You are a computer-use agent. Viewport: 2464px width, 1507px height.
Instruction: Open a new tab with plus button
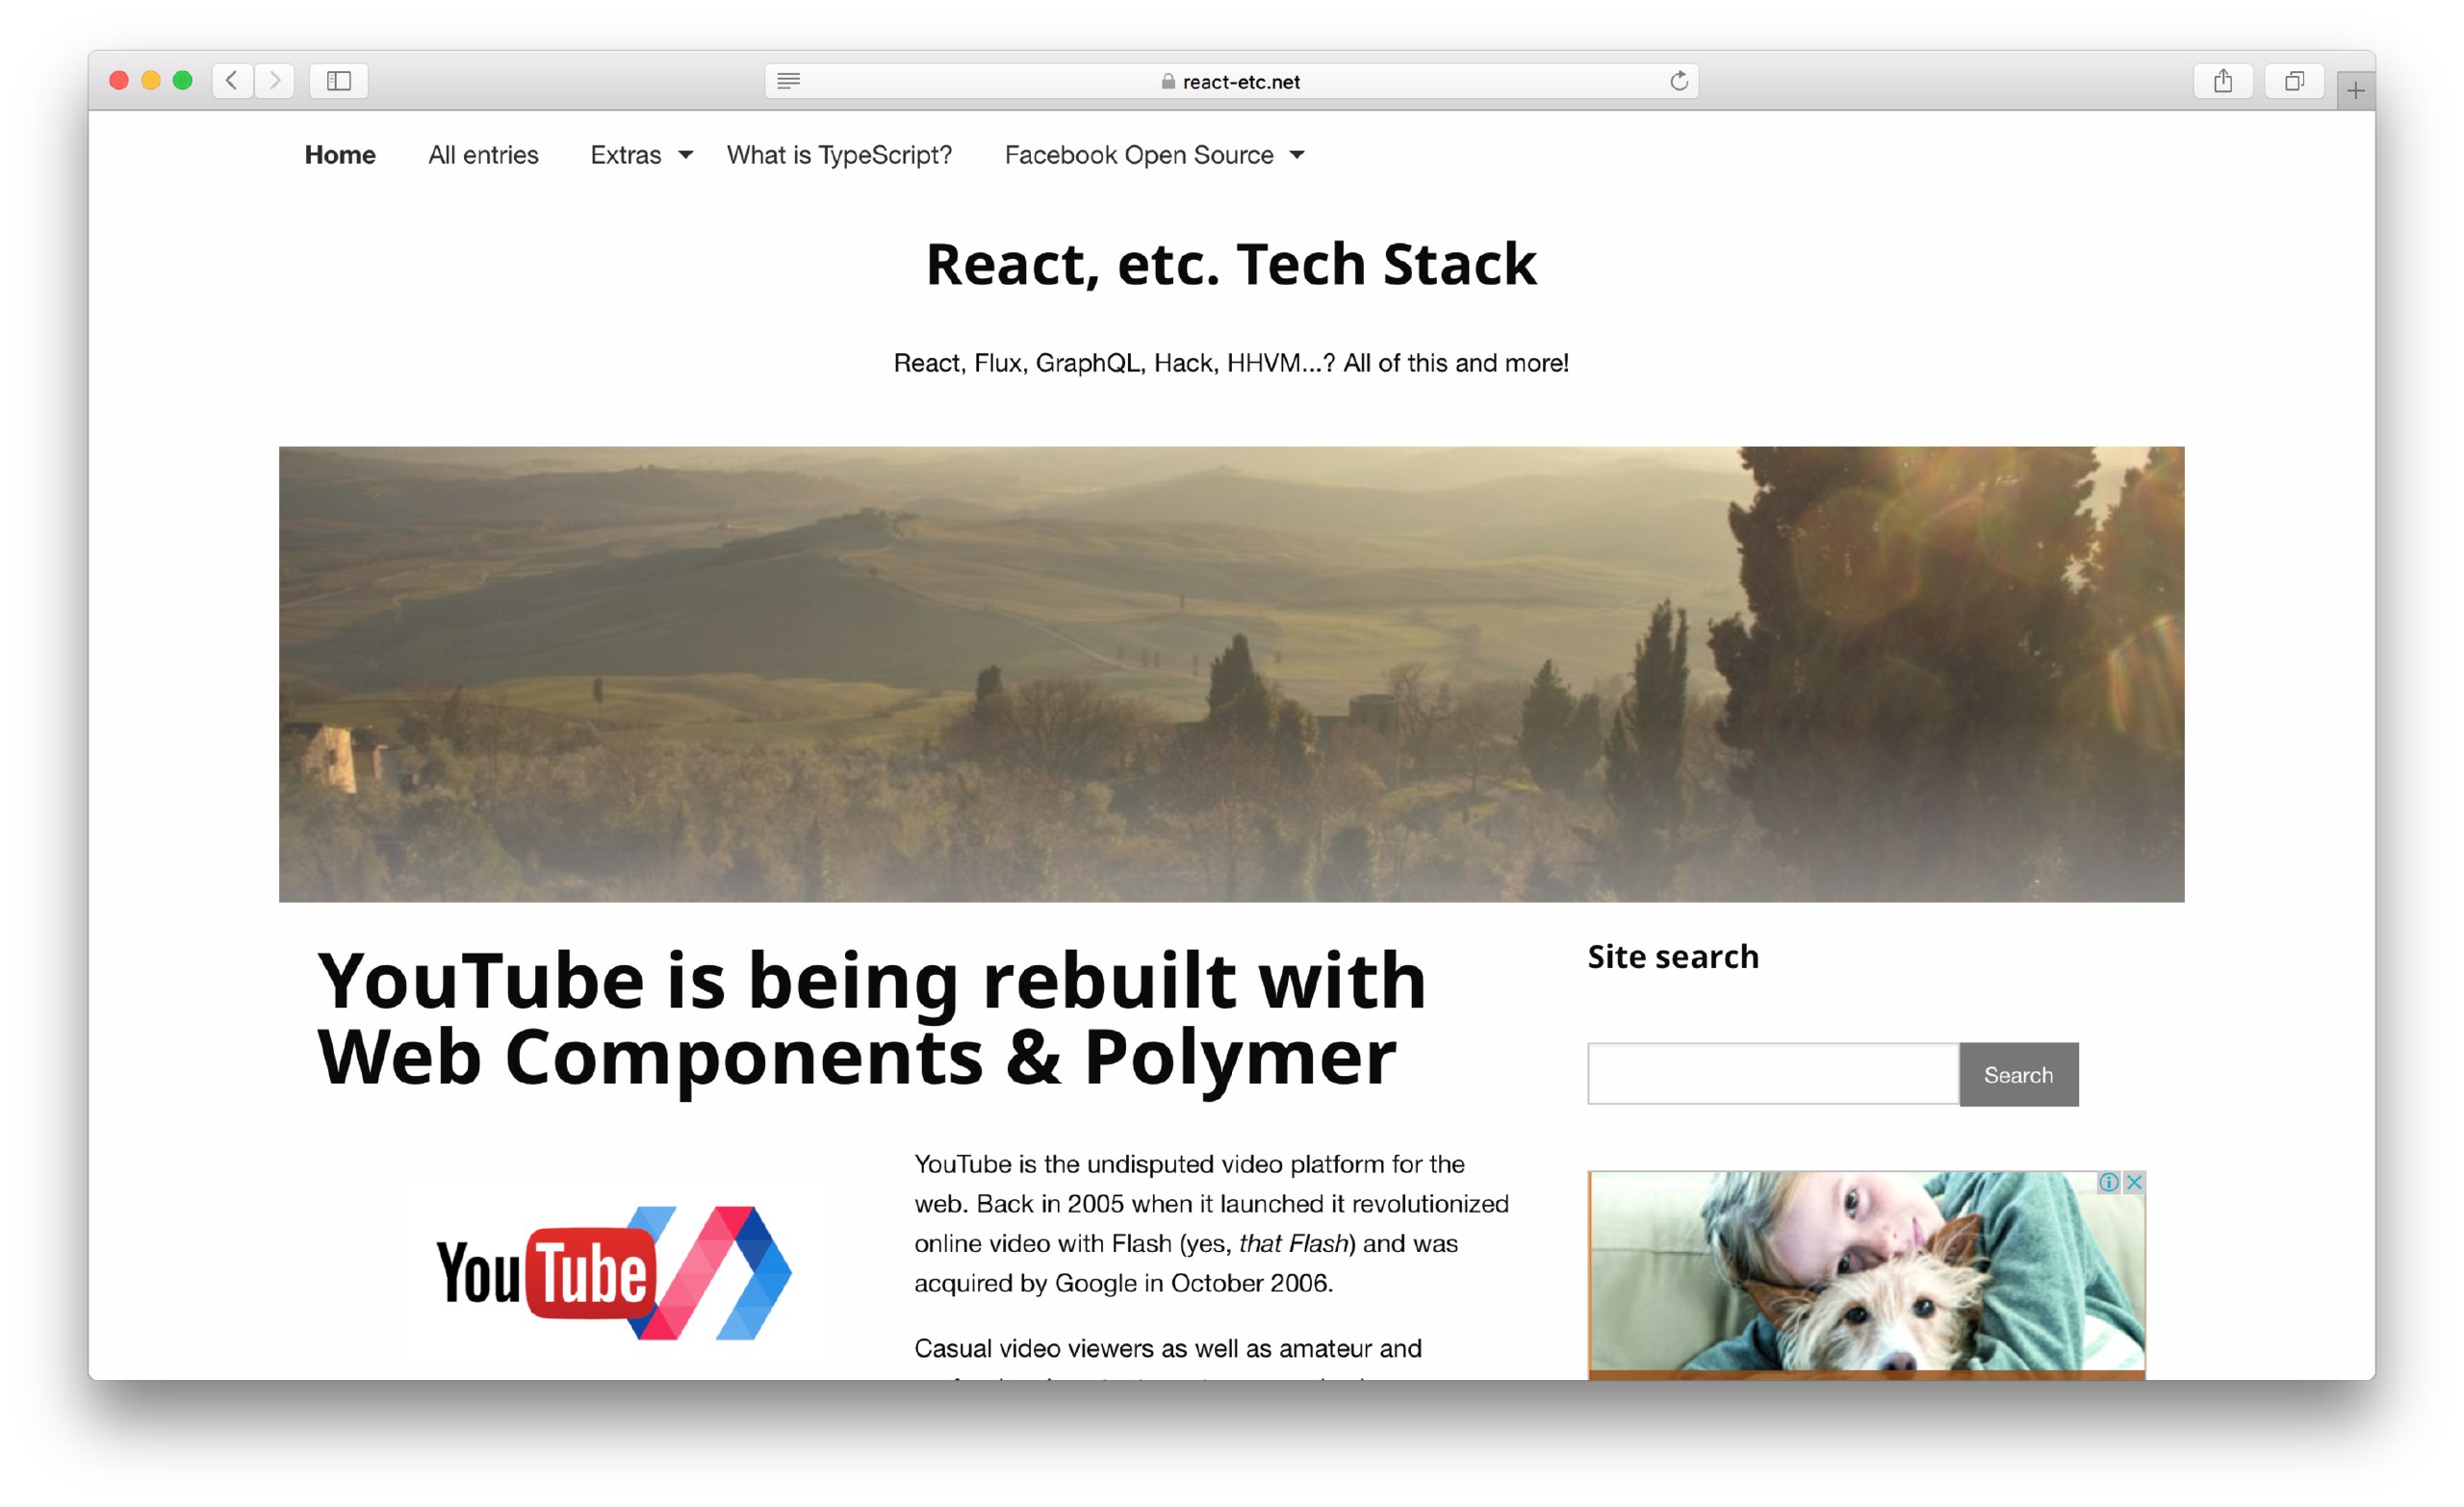point(2355,91)
